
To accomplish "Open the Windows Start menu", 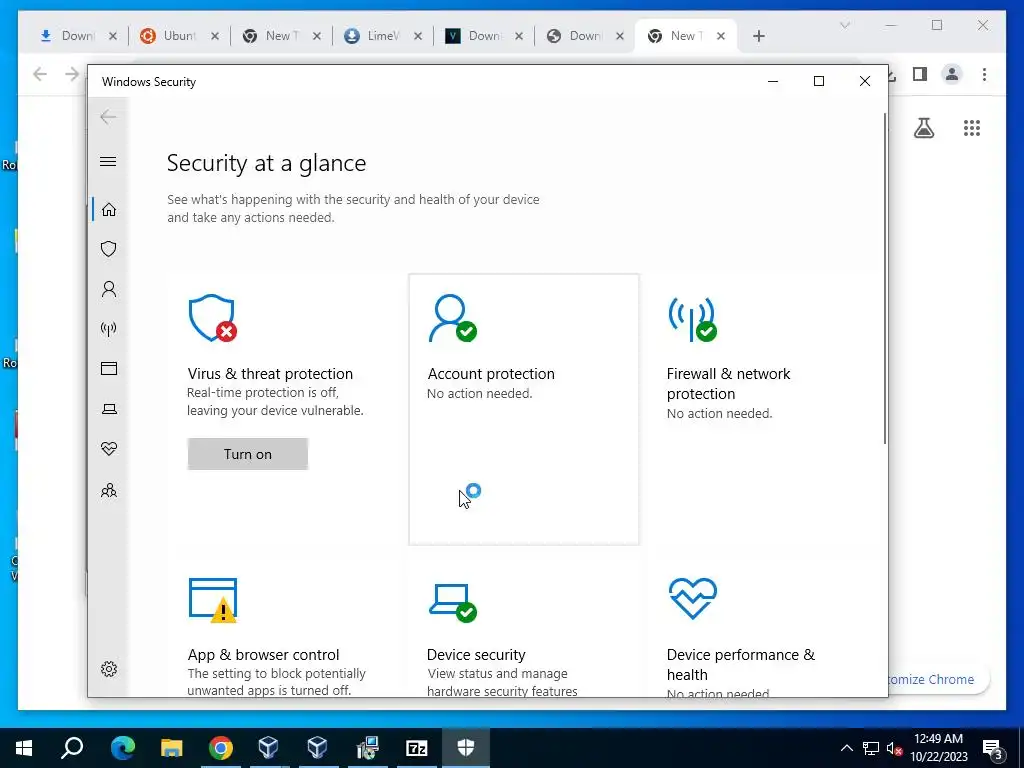I will 24,748.
